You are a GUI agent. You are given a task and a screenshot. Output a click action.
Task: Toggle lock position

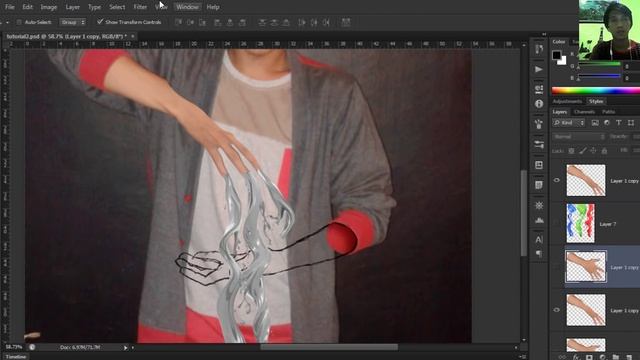[593, 151]
